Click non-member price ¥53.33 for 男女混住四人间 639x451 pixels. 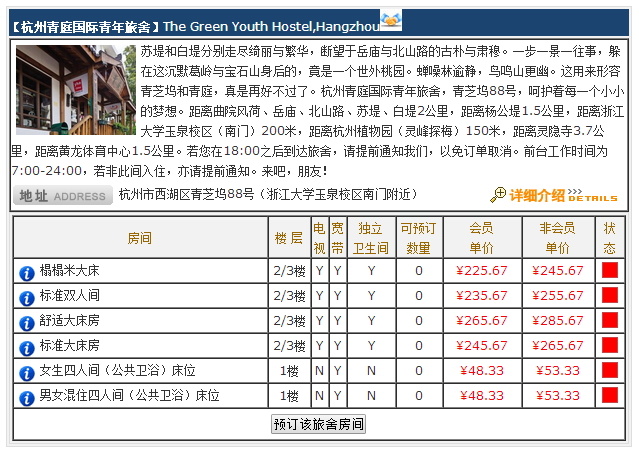click(557, 396)
